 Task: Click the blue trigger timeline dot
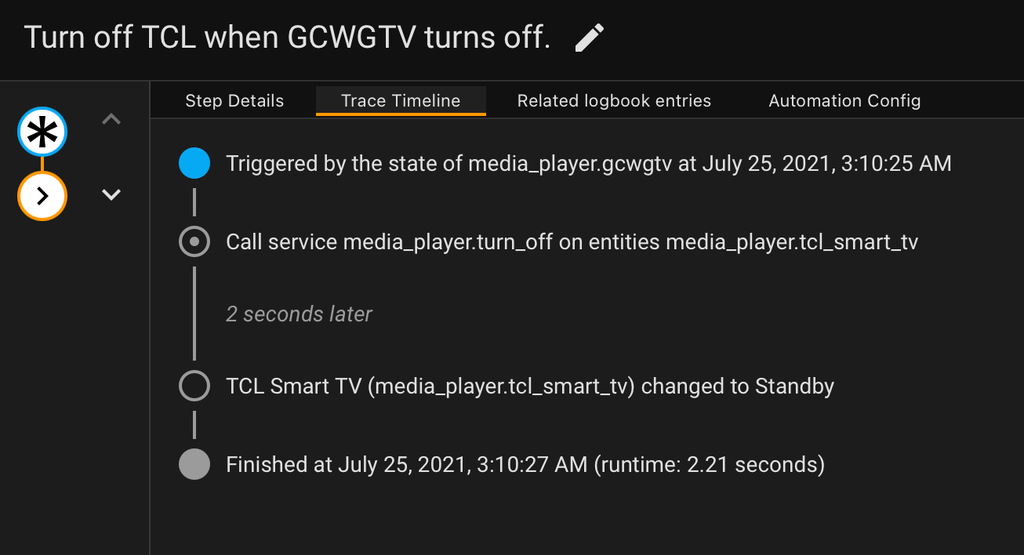pos(195,163)
